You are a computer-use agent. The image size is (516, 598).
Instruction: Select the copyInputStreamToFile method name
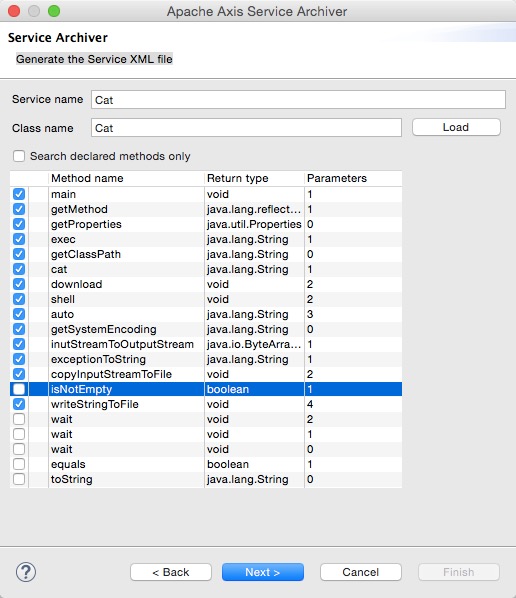111,374
